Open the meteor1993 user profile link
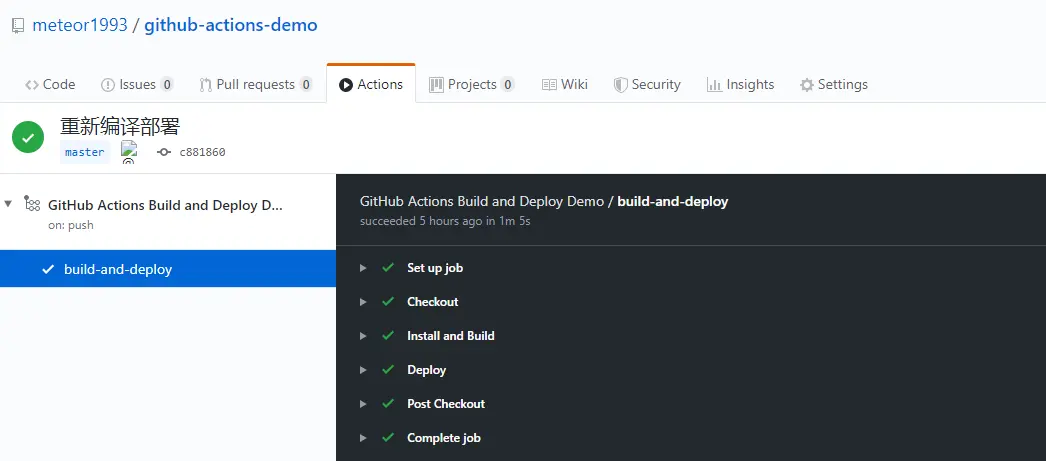This screenshot has height=461, width=1046. 80,25
